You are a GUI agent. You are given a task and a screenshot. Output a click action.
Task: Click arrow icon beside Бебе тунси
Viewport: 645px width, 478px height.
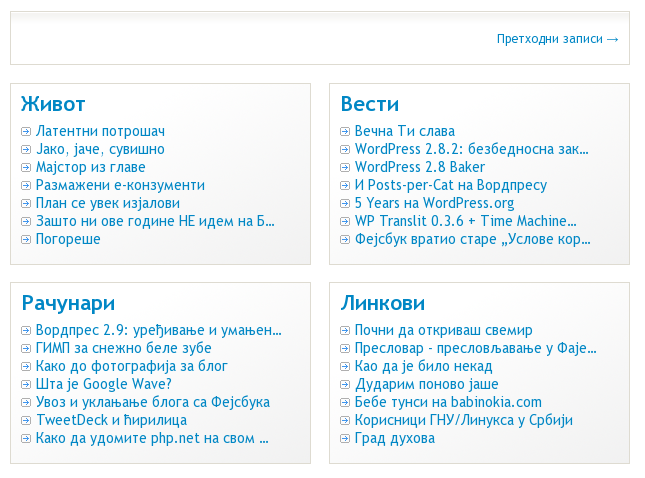tap(345, 403)
